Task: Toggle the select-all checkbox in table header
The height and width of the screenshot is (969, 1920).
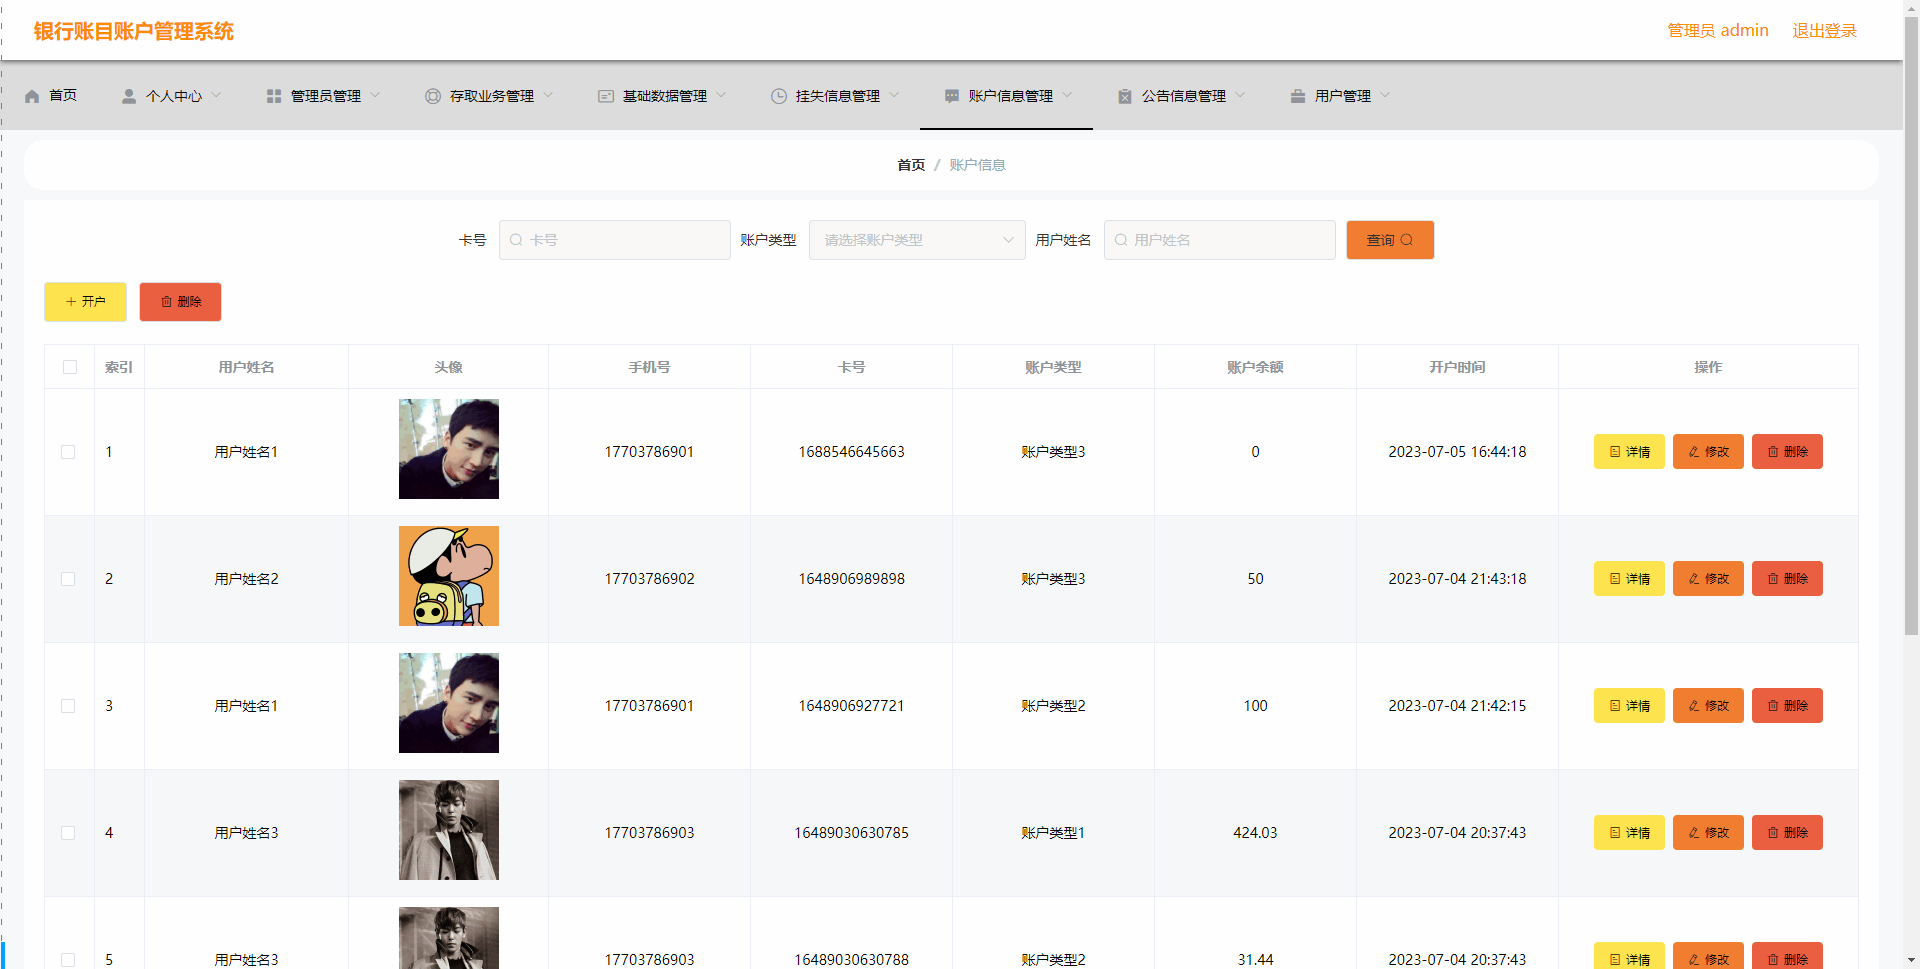Action: [x=70, y=367]
